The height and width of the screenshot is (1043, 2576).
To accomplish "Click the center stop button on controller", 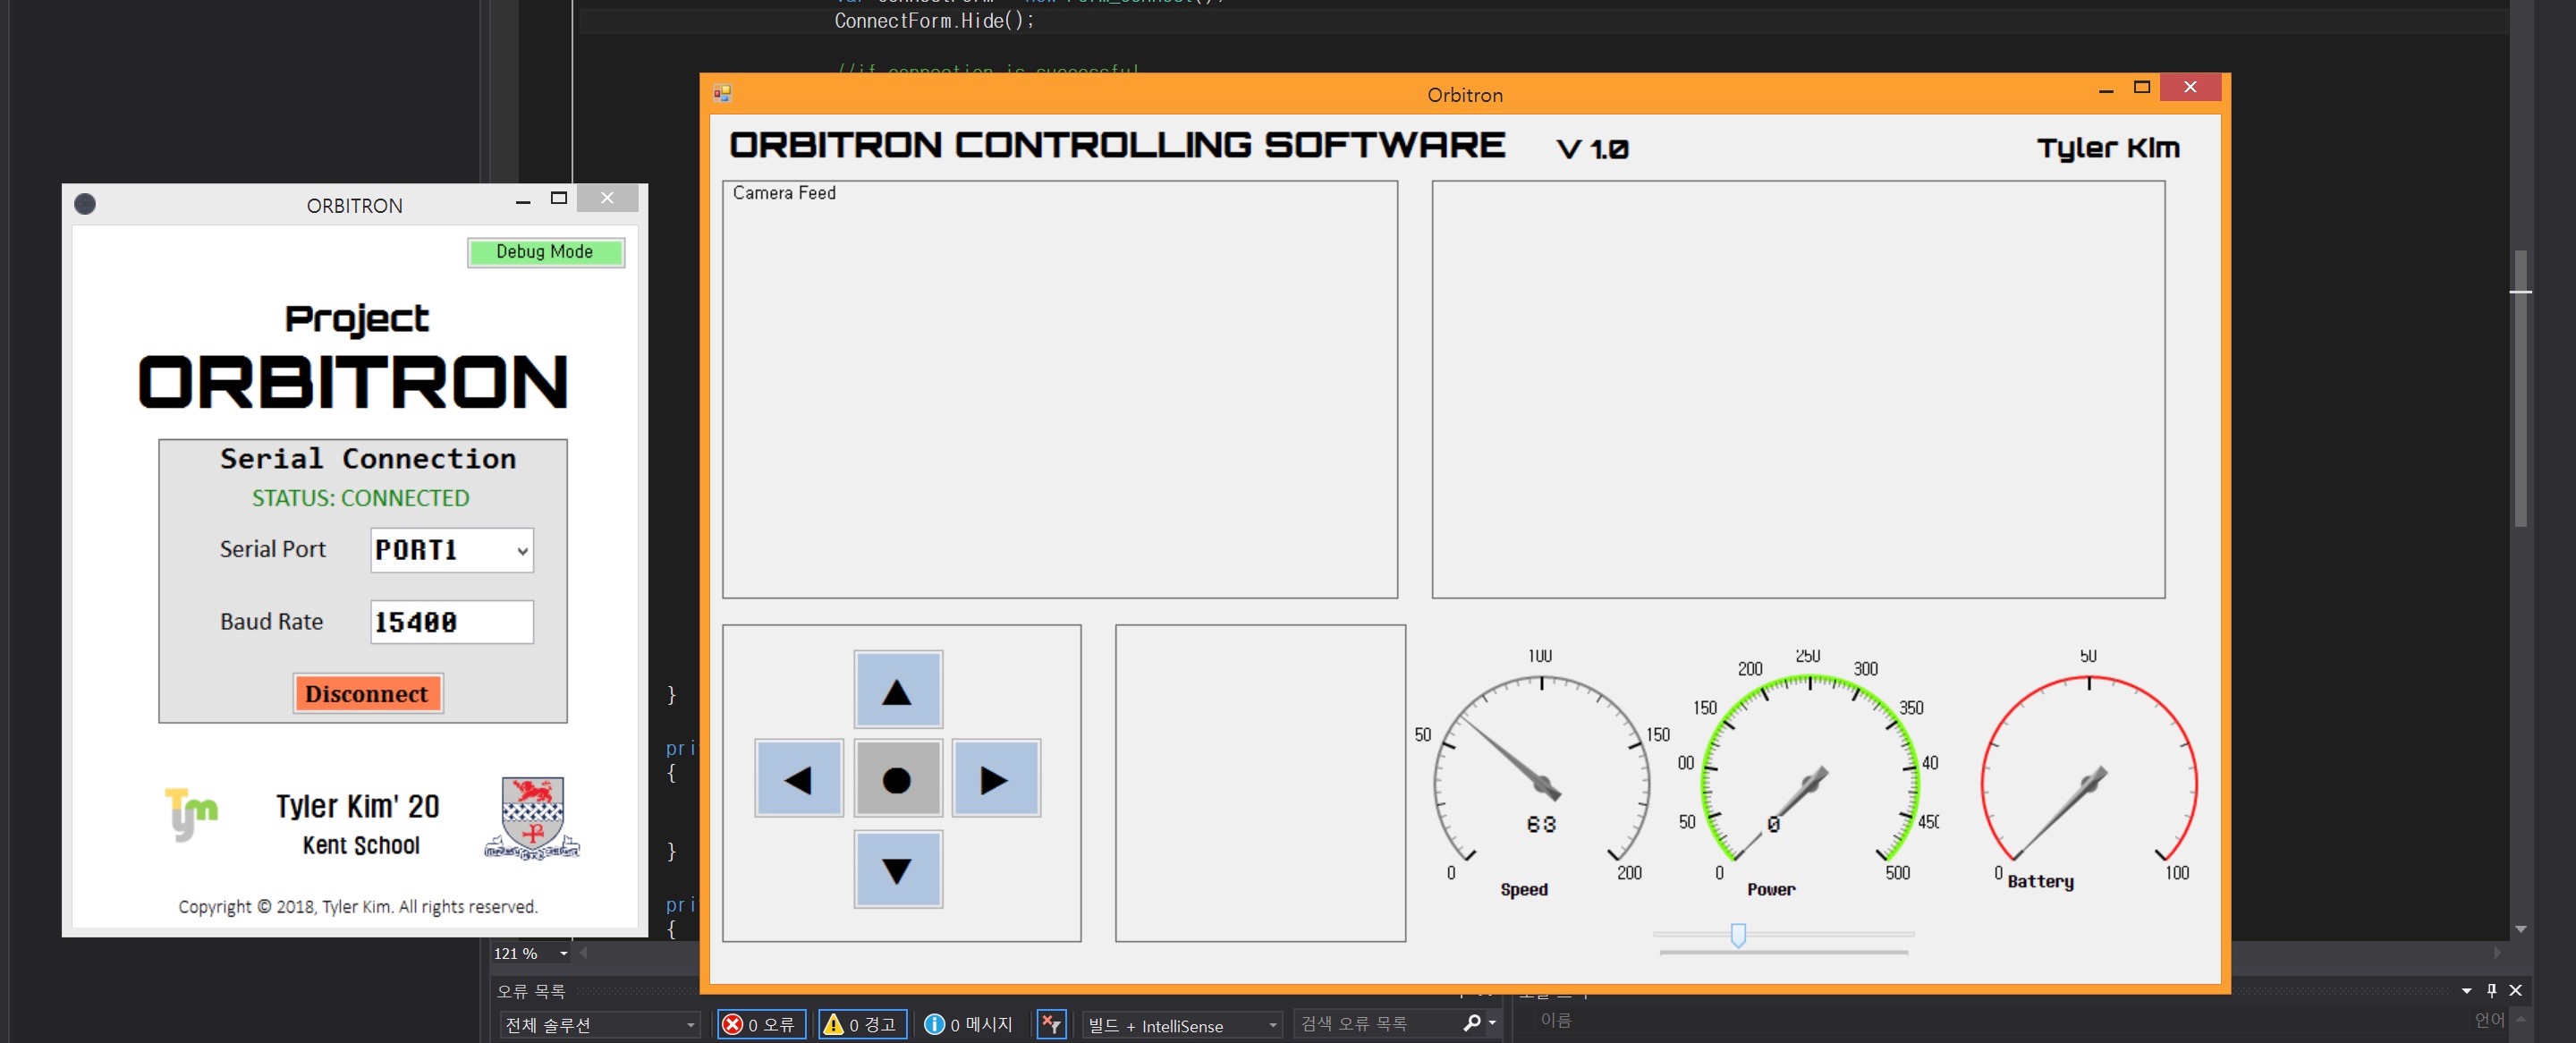I will coord(899,780).
